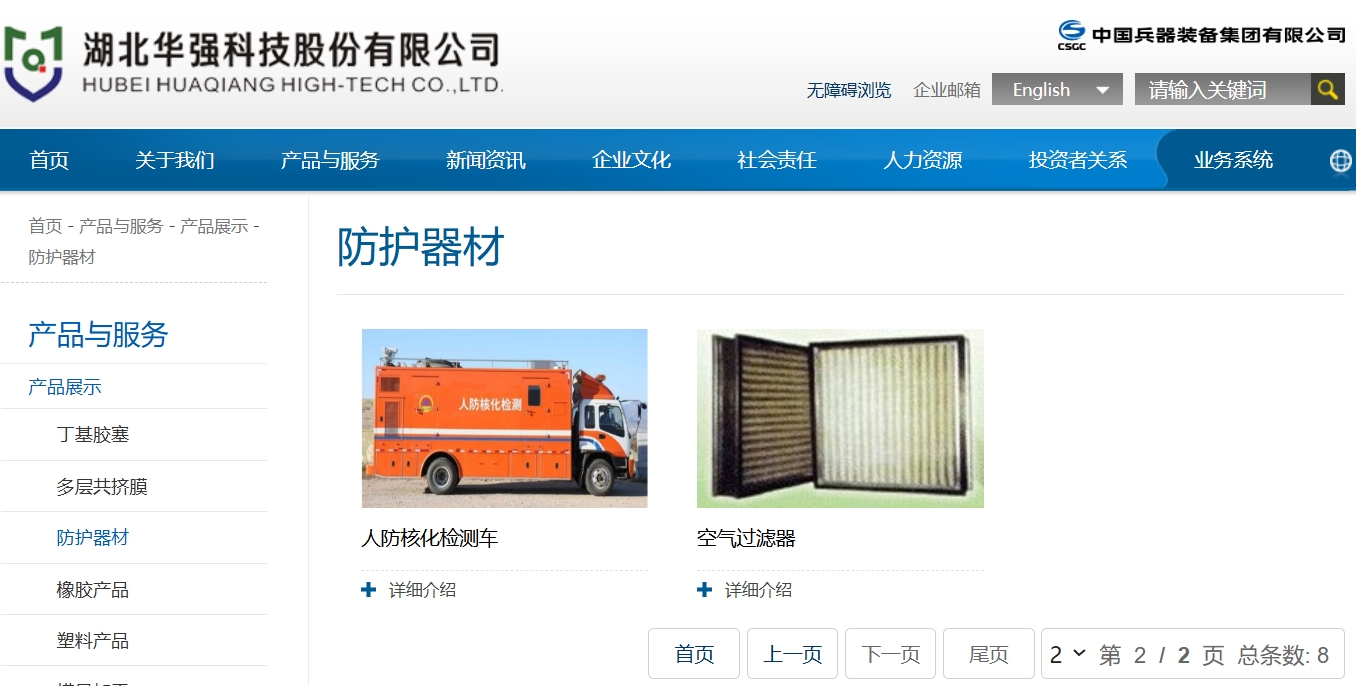This screenshot has height=686, width=1356.
Task: Click the 无障碍浏览 link
Action: pos(849,90)
